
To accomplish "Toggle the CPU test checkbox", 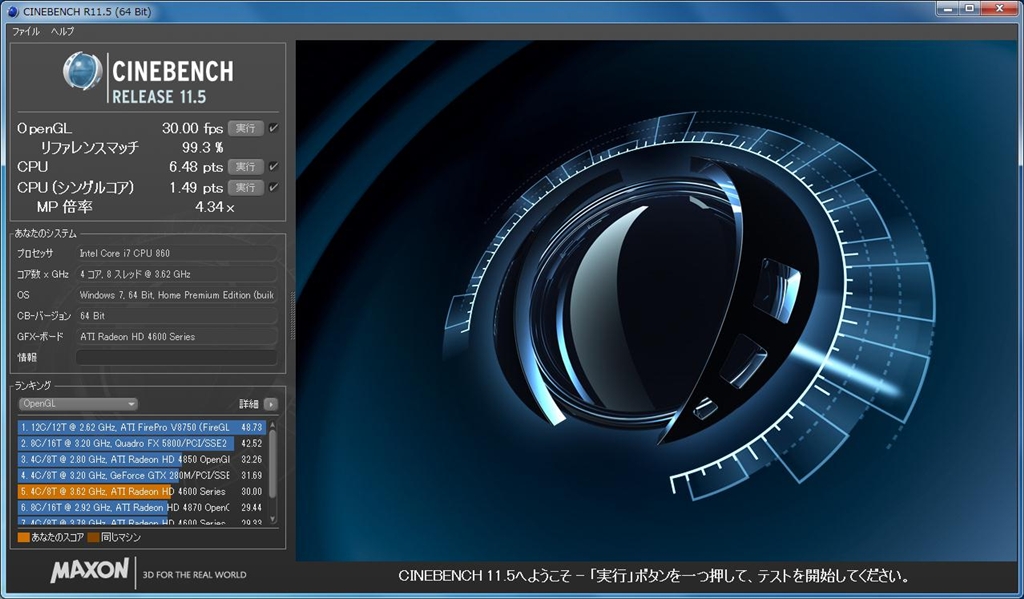I will coord(274,166).
